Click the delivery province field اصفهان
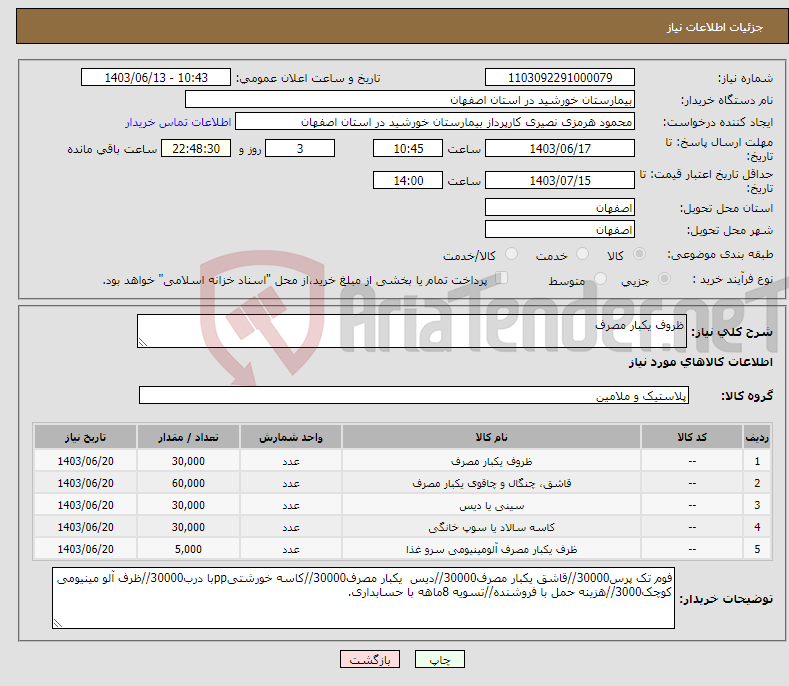The width and height of the screenshot is (789, 686). [x=560, y=207]
